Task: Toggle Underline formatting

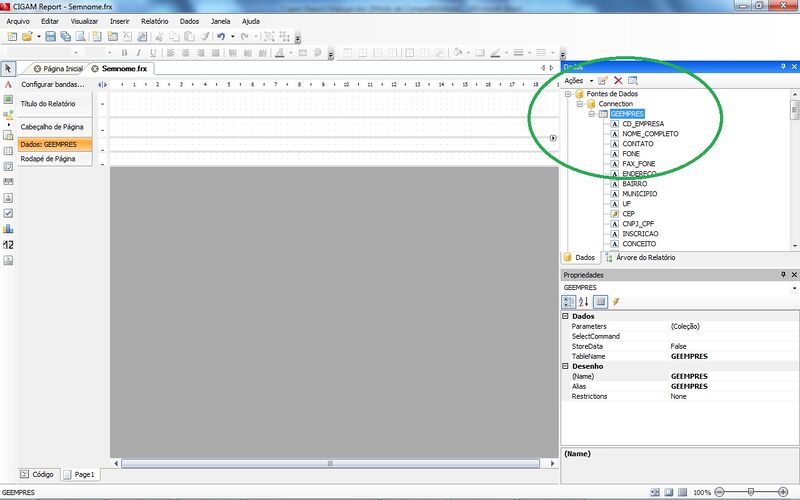Action: click(x=153, y=53)
